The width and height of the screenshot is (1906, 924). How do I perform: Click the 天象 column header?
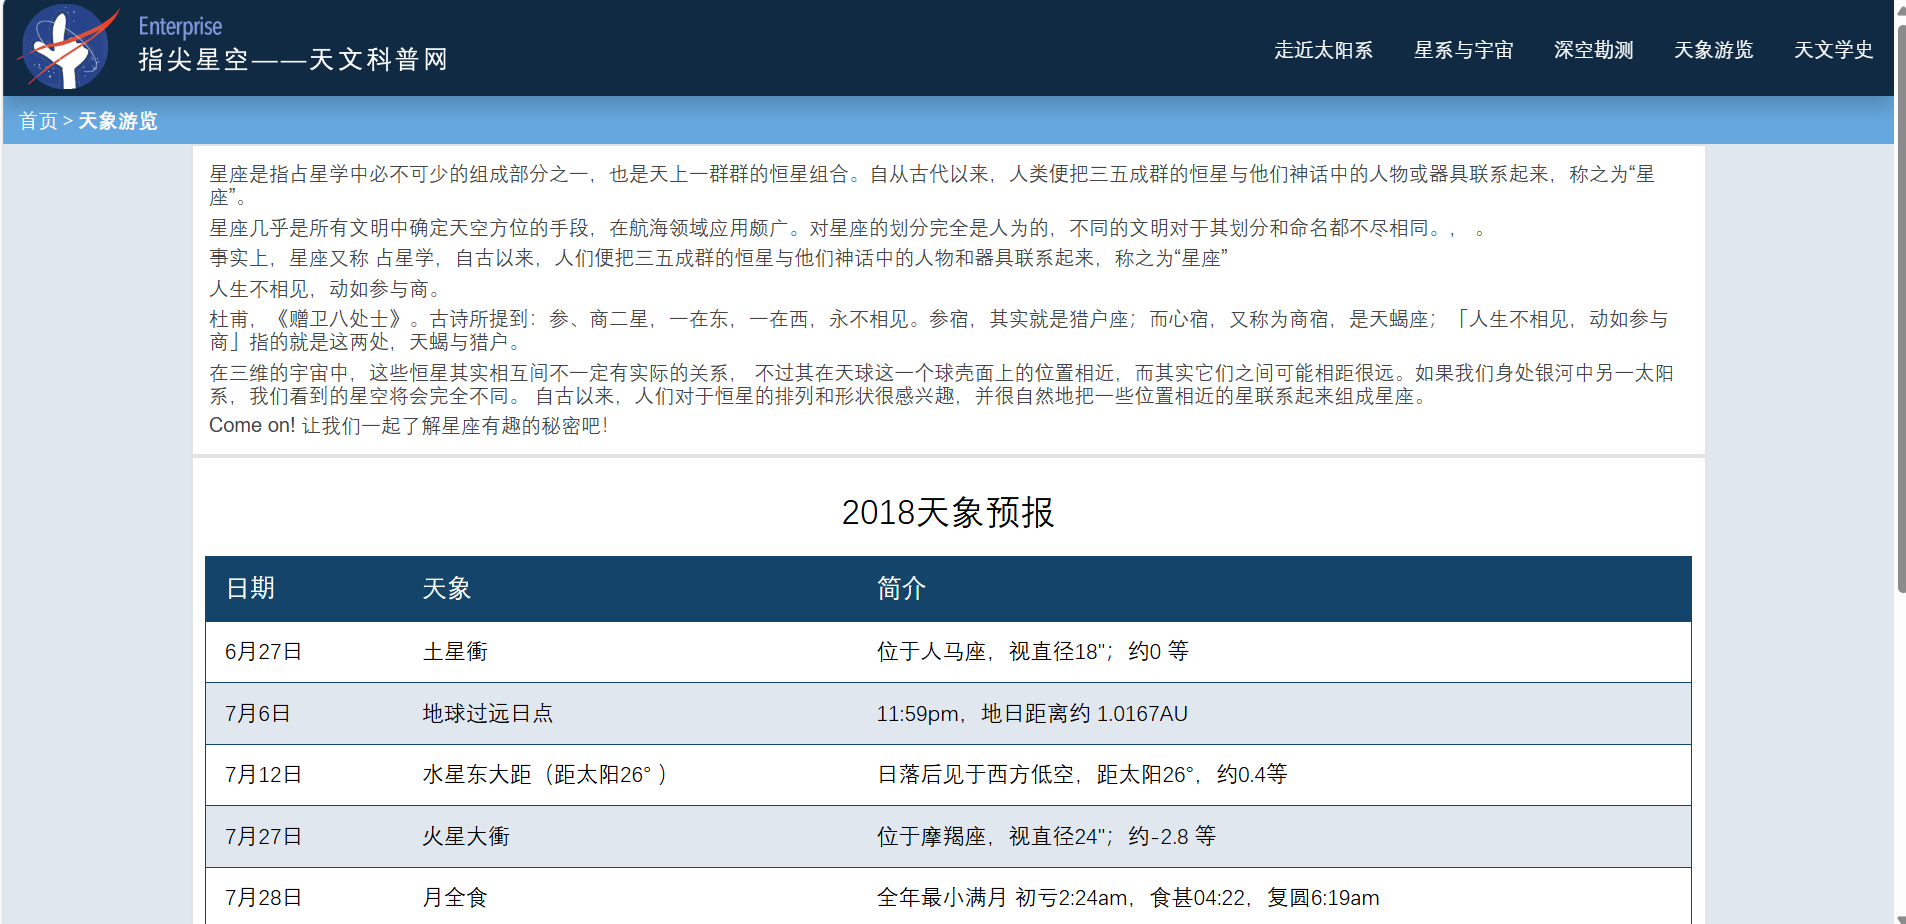[x=446, y=588]
